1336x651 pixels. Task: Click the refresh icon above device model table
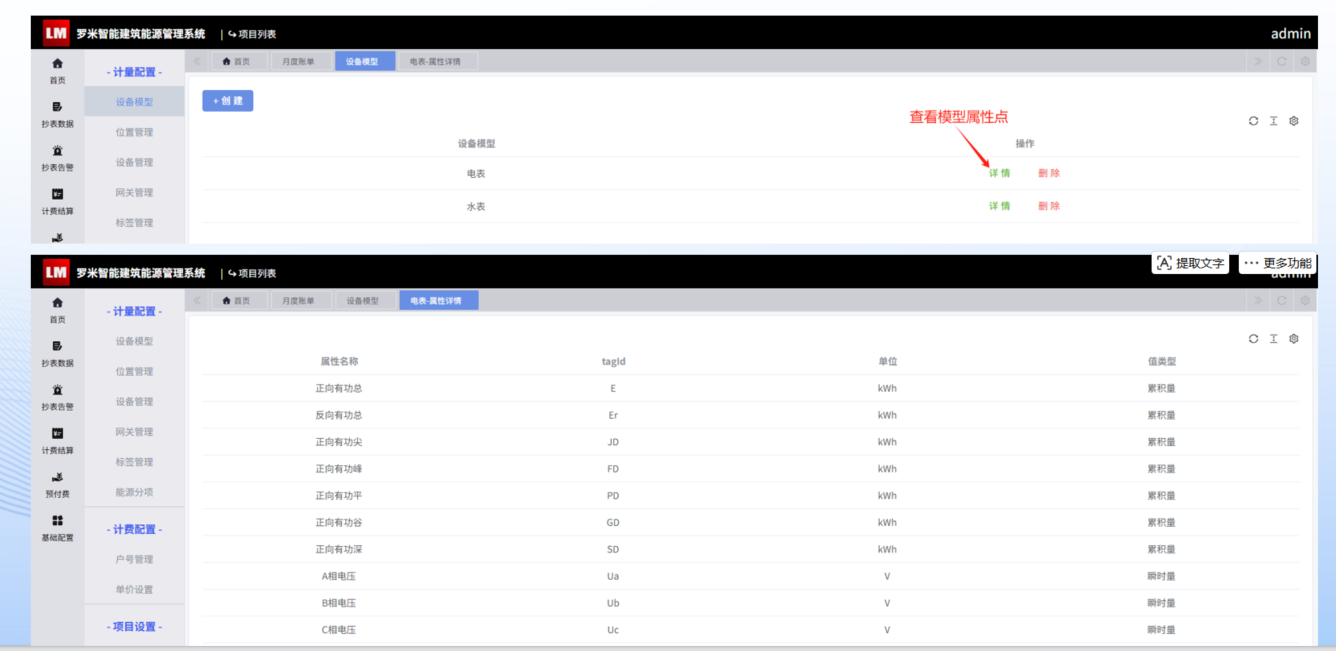coord(1253,121)
